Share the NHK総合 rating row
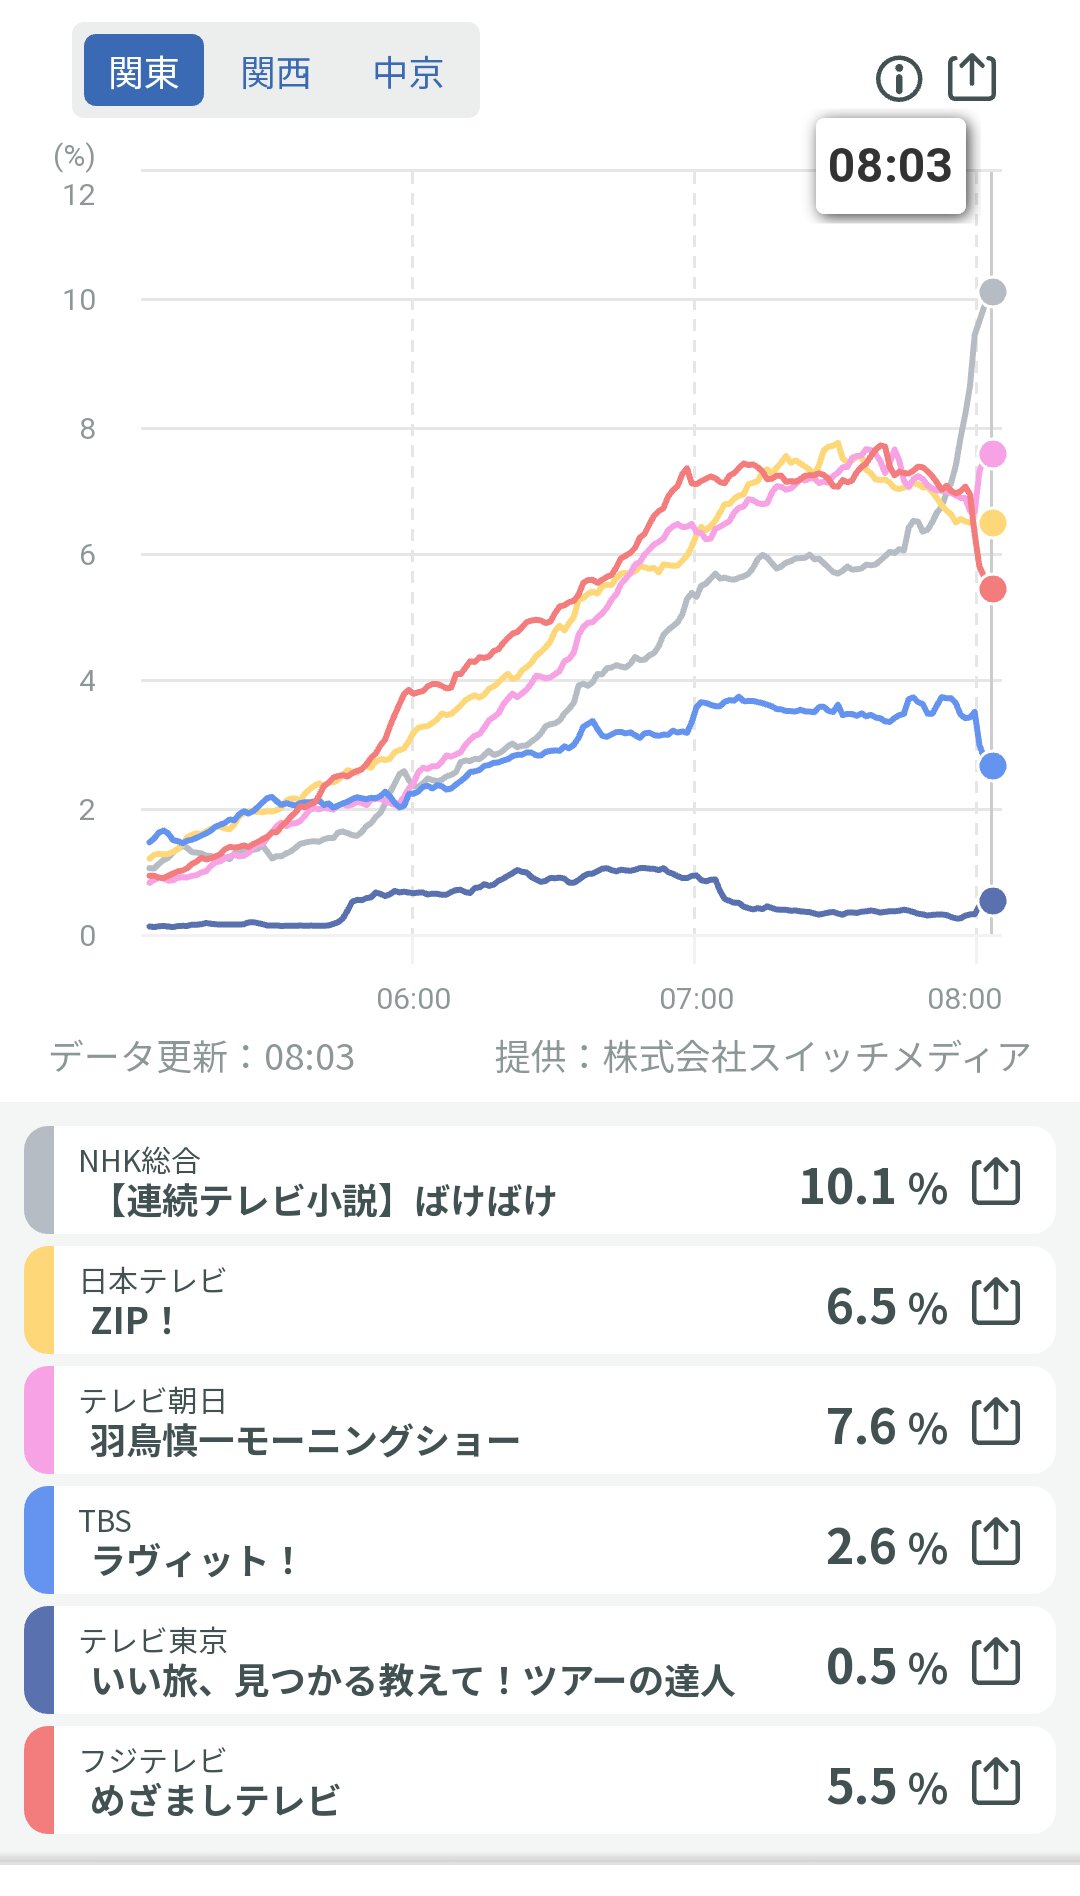The image size is (1080, 1896). coord(996,1182)
